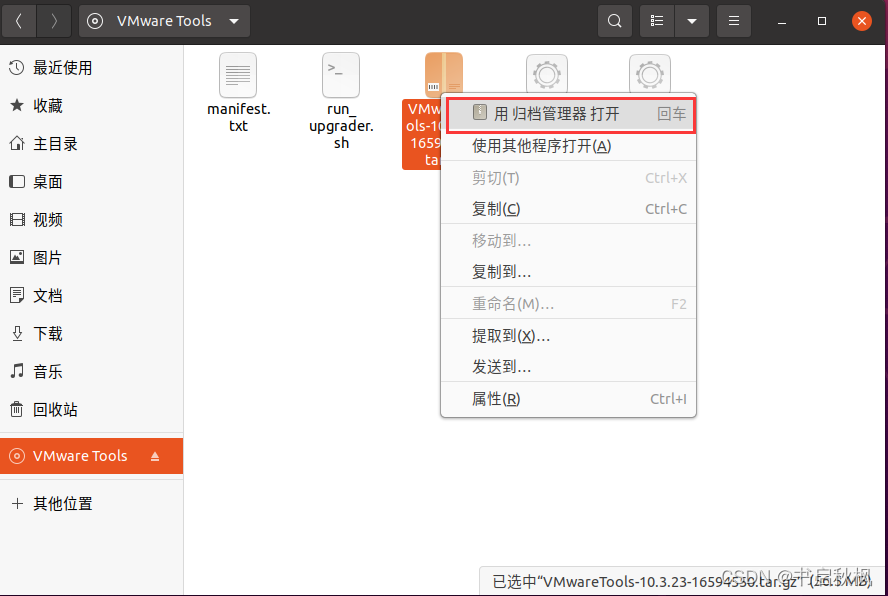Open 回收站 trash in the sidebar
The image size is (888, 596).
pos(91,410)
